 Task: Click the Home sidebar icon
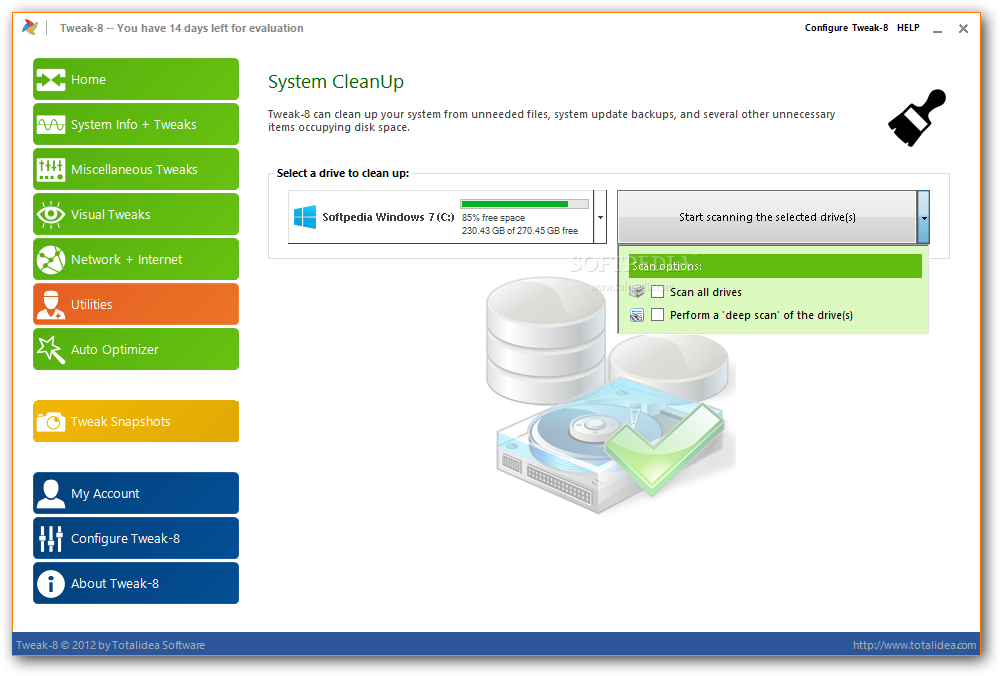pos(50,80)
